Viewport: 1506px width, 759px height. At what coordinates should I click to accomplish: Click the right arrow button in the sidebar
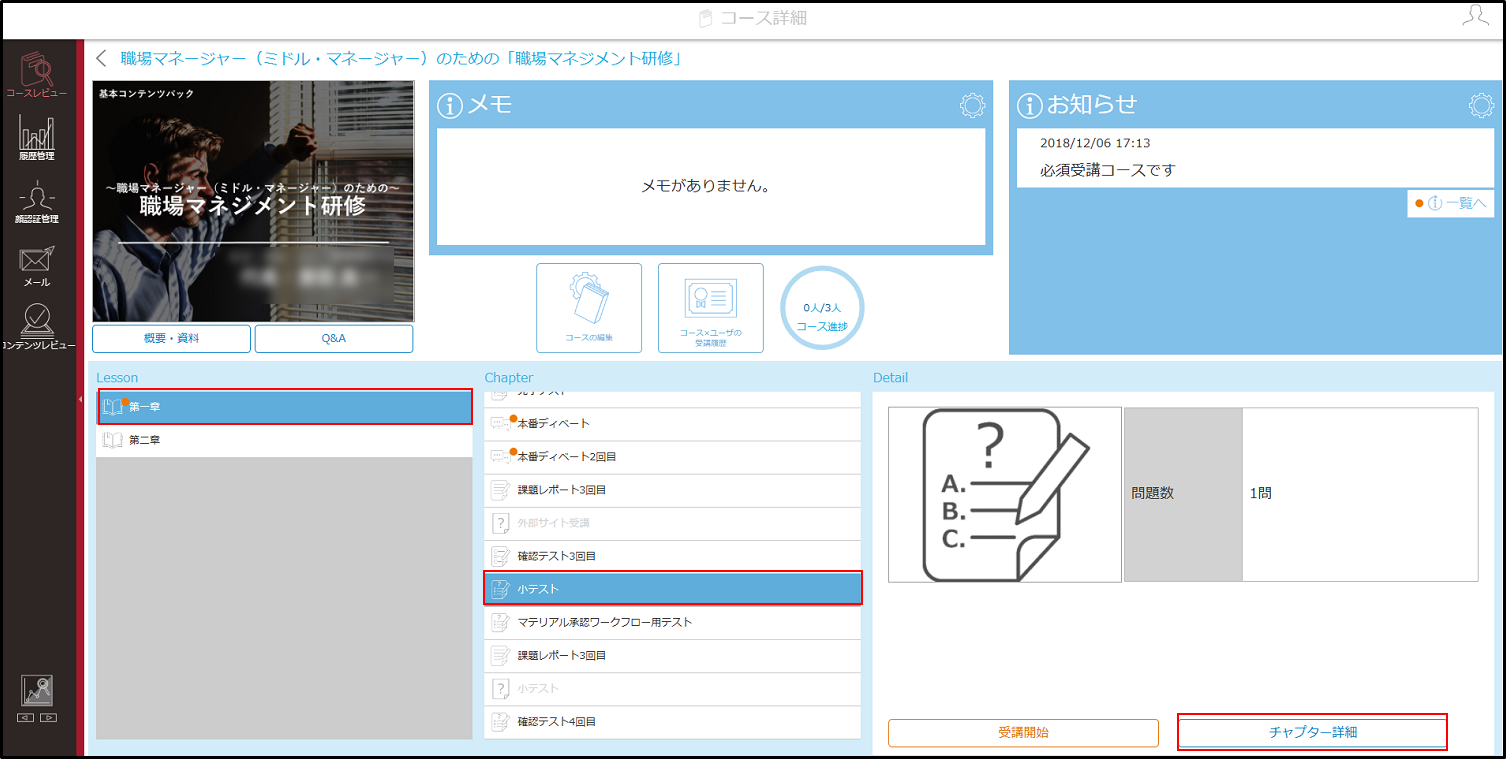pyautogui.click(x=48, y=718)
